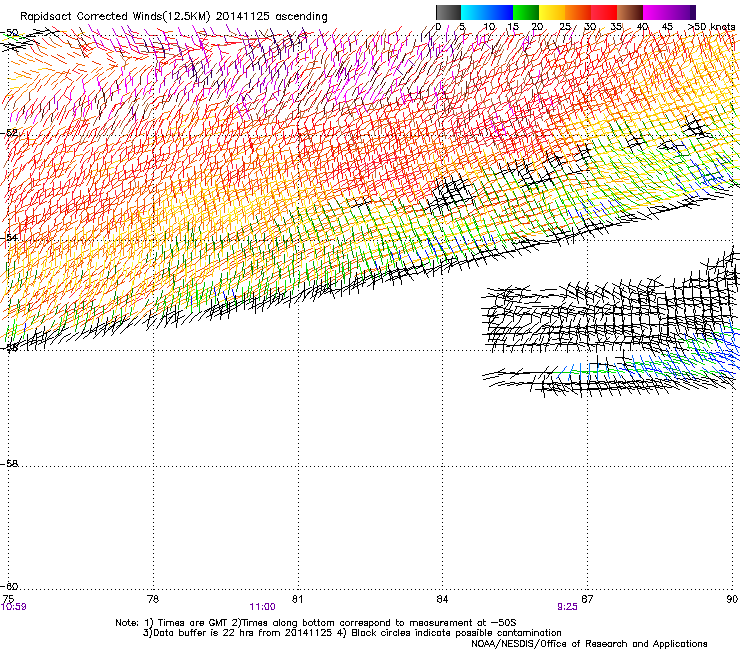
Task: Click the '0' label under the color legend
Action: click(438, 27)
